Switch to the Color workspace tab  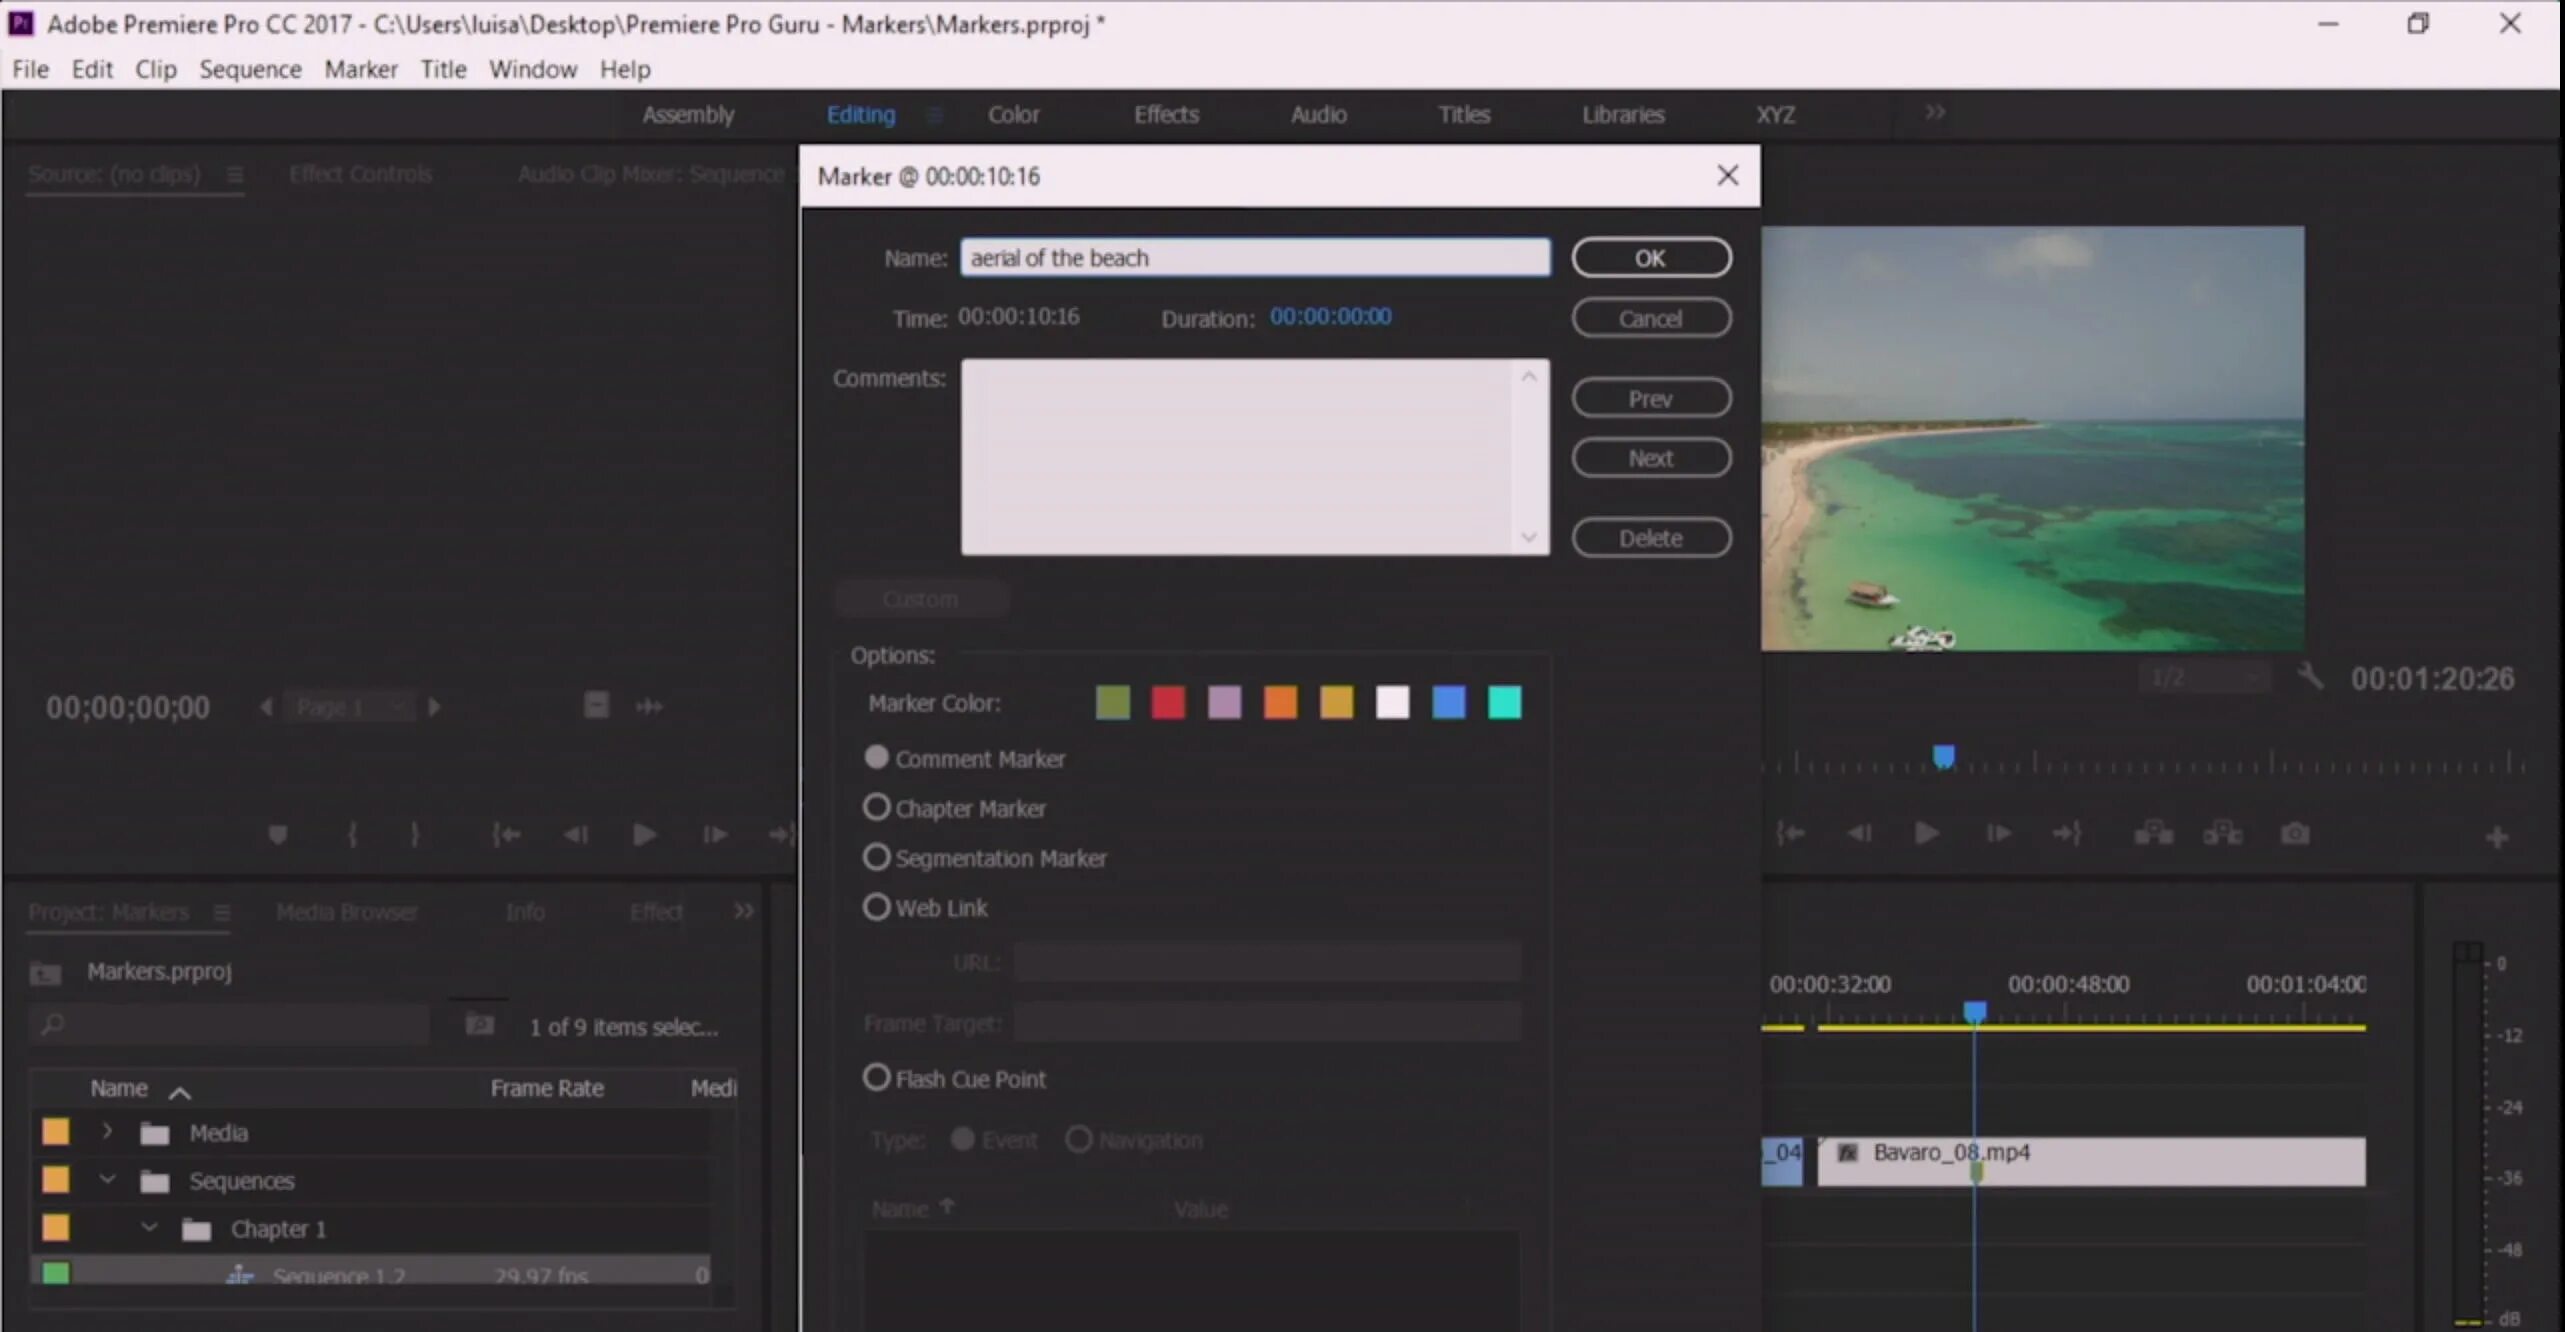[x=1013, y=114]
